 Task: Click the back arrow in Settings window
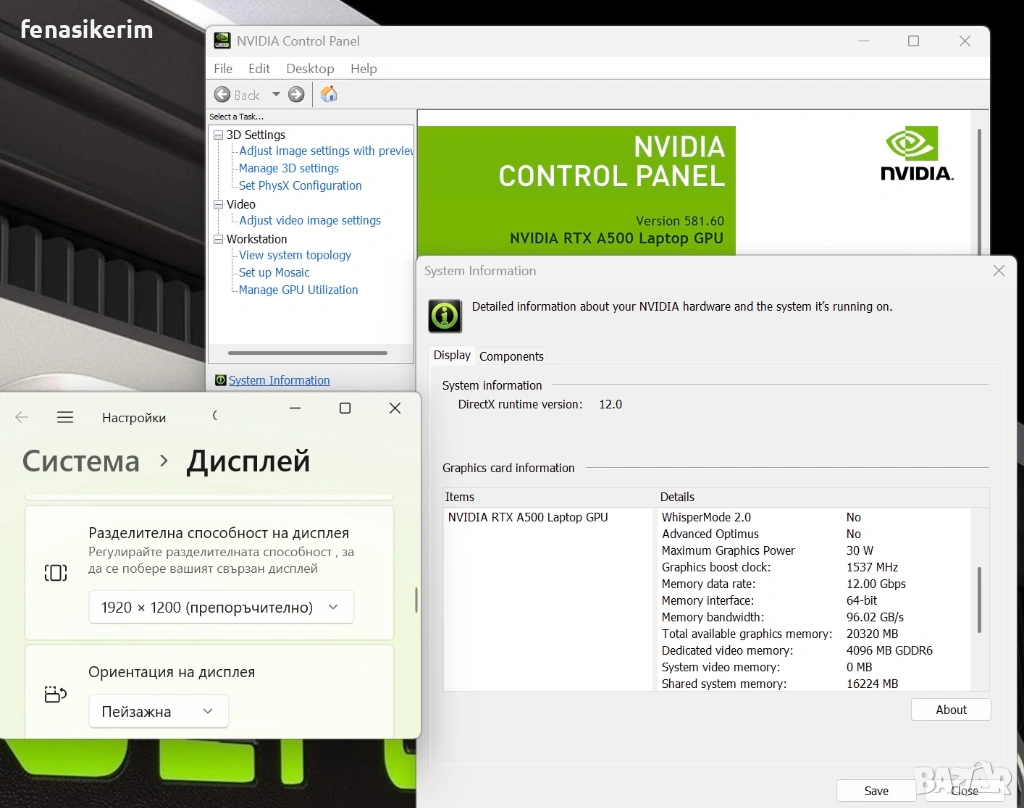pyautogui.click(x=22, y=417)
